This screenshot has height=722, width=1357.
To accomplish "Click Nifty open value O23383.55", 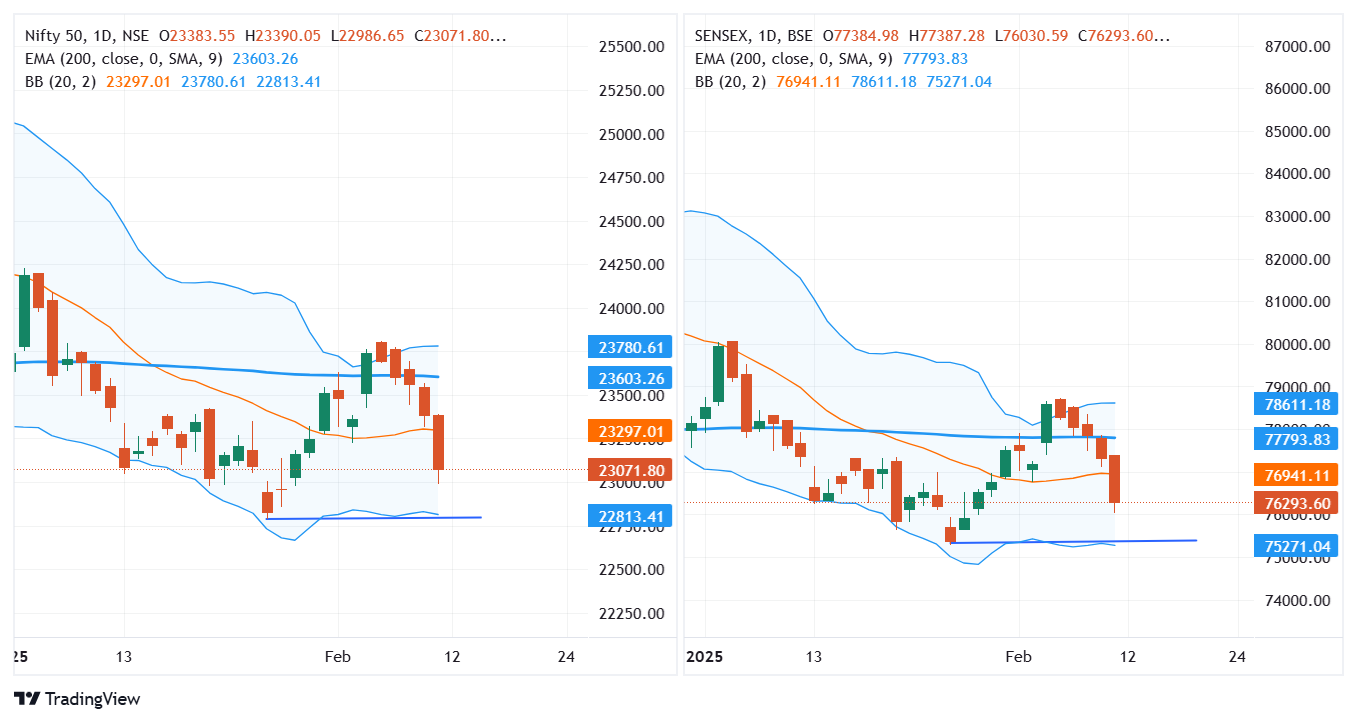I will click(x=197, y=36).
